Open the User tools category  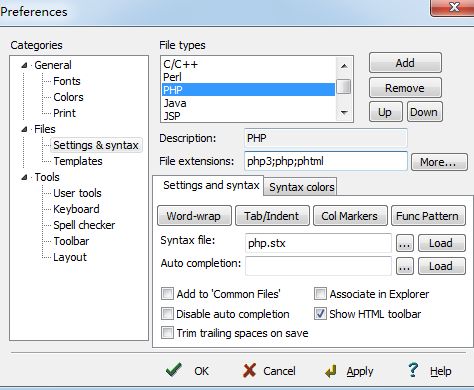tap(77, 193)
